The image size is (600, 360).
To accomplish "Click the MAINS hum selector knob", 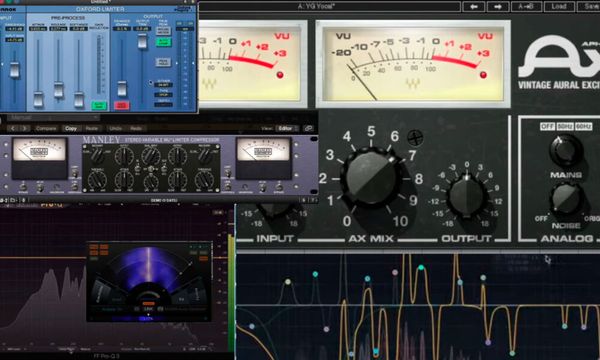I will [566, 150].
